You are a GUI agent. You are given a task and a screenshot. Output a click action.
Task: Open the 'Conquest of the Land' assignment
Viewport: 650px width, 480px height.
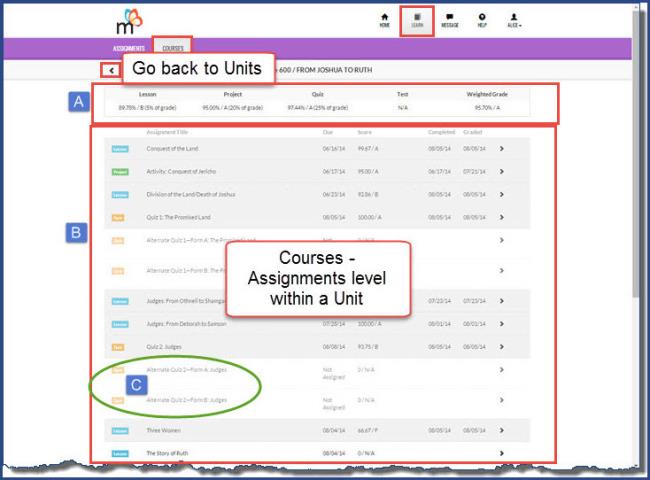tap(172, 148)
